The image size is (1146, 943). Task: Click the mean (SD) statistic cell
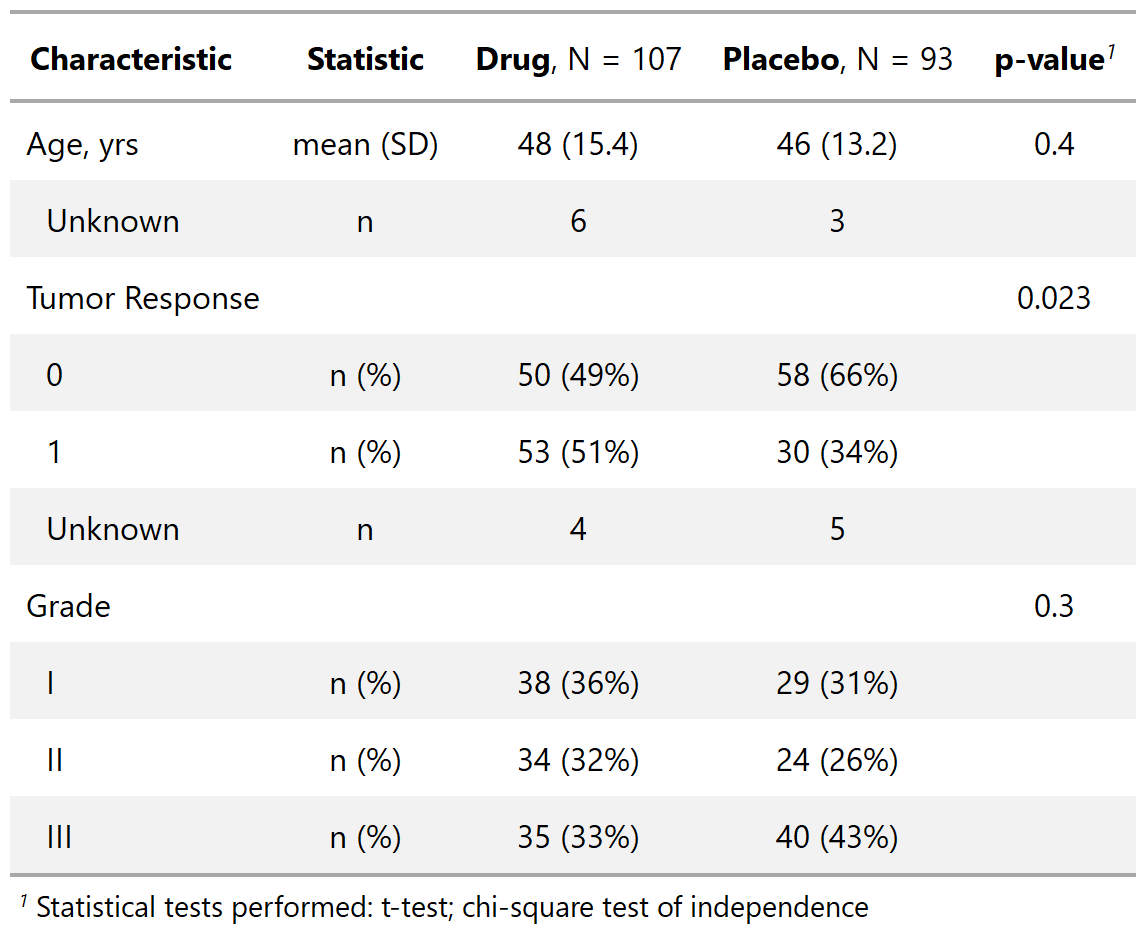point(365,145)
